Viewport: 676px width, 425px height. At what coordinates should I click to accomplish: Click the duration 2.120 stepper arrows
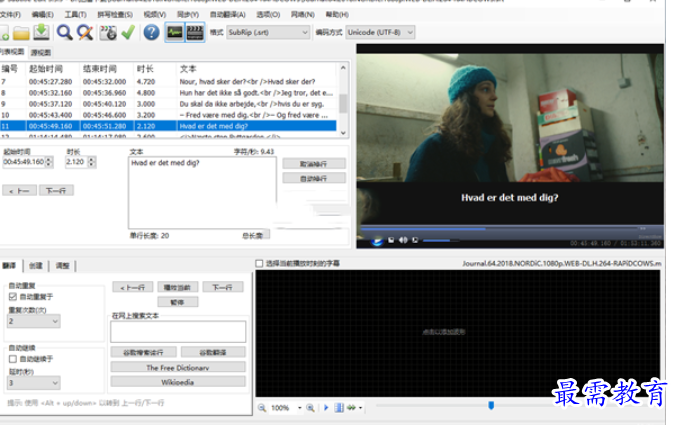click(x=91, y=162)
